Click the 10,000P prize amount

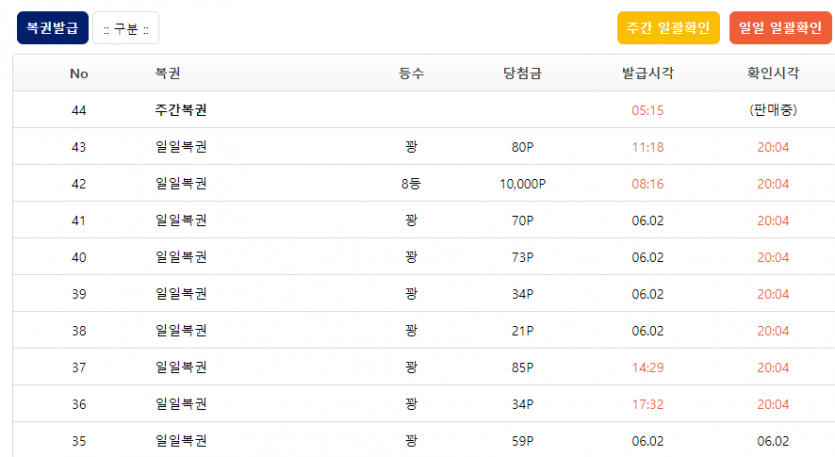(522, 184)
